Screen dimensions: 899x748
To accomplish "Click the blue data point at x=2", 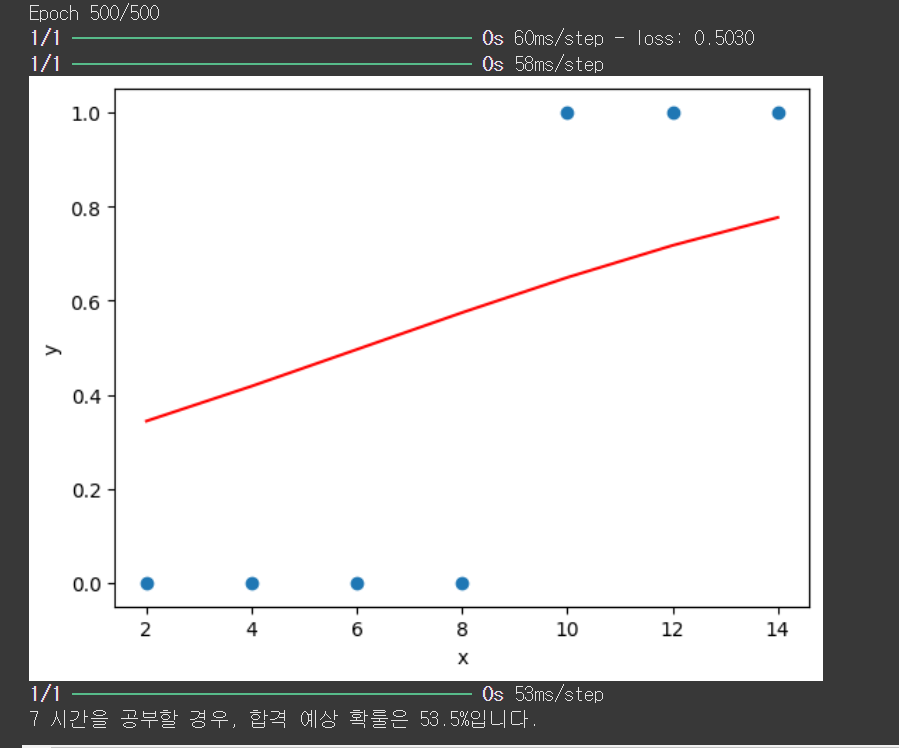I will point(147,583).
